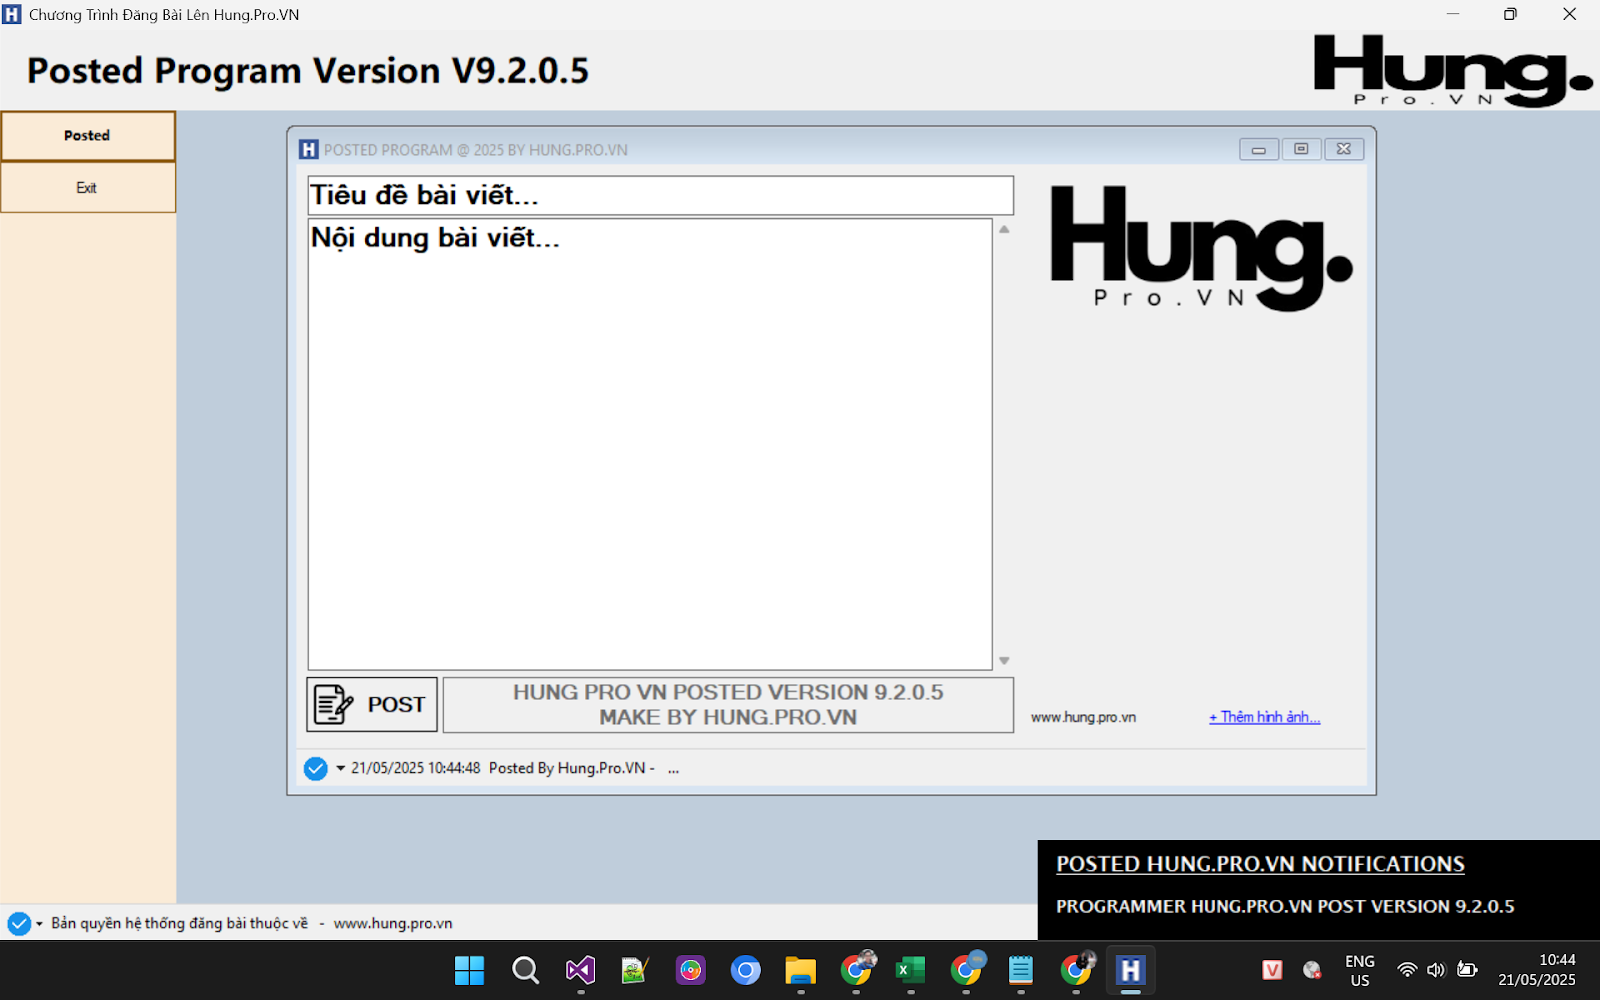Open the + Thêm hình ảnh... link
1600x1000 pixels.
1264,717
